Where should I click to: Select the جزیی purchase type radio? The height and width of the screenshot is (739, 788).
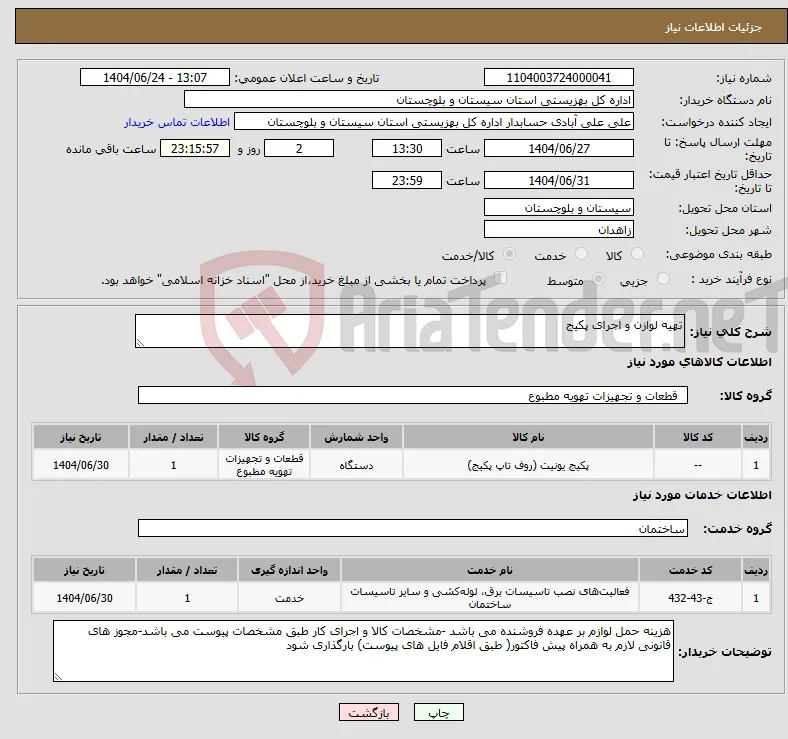click(x=663, y=279)
